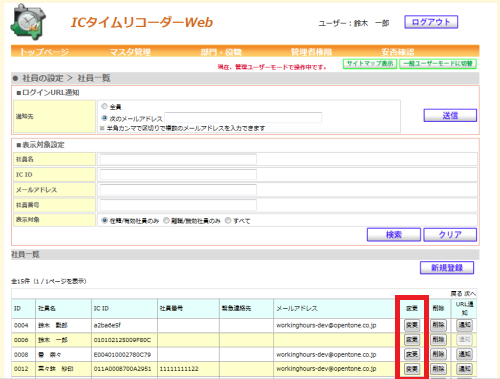Click the IC Time Recorder clock logo
The height and width of the screenshot is (379, 500).
tap(28, 22)
